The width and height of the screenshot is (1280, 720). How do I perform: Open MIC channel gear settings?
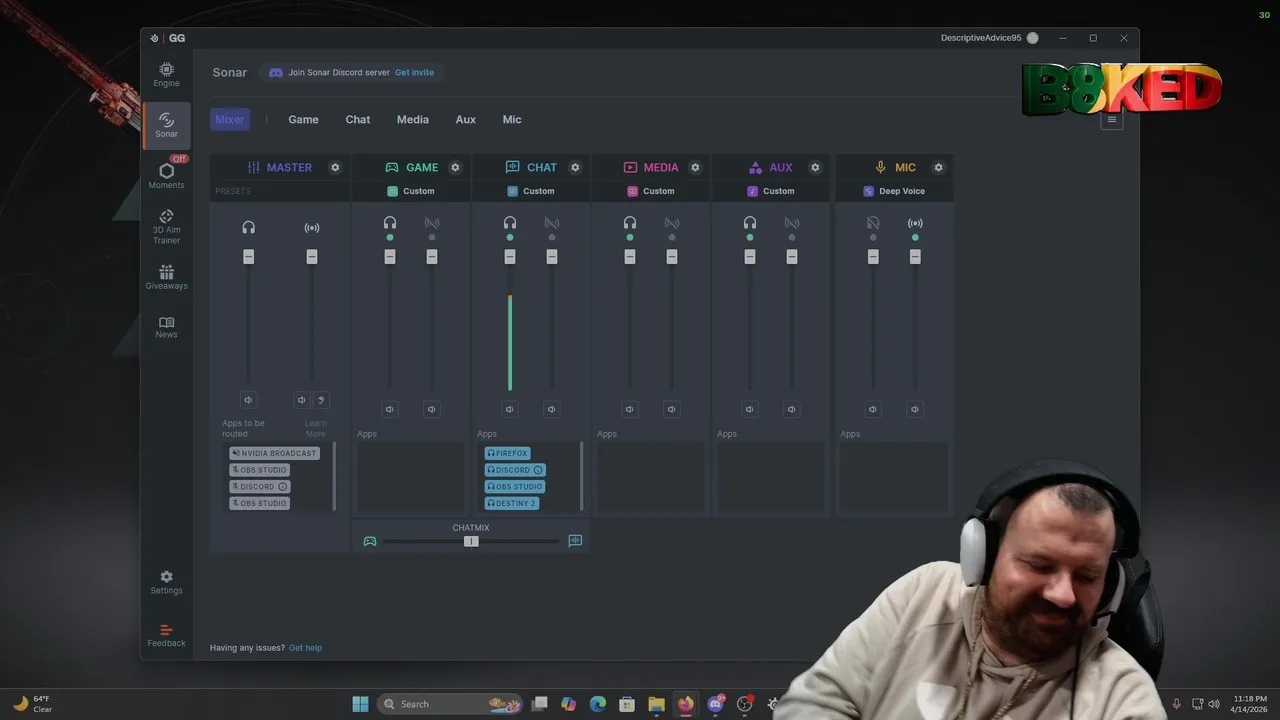point(938,167)
